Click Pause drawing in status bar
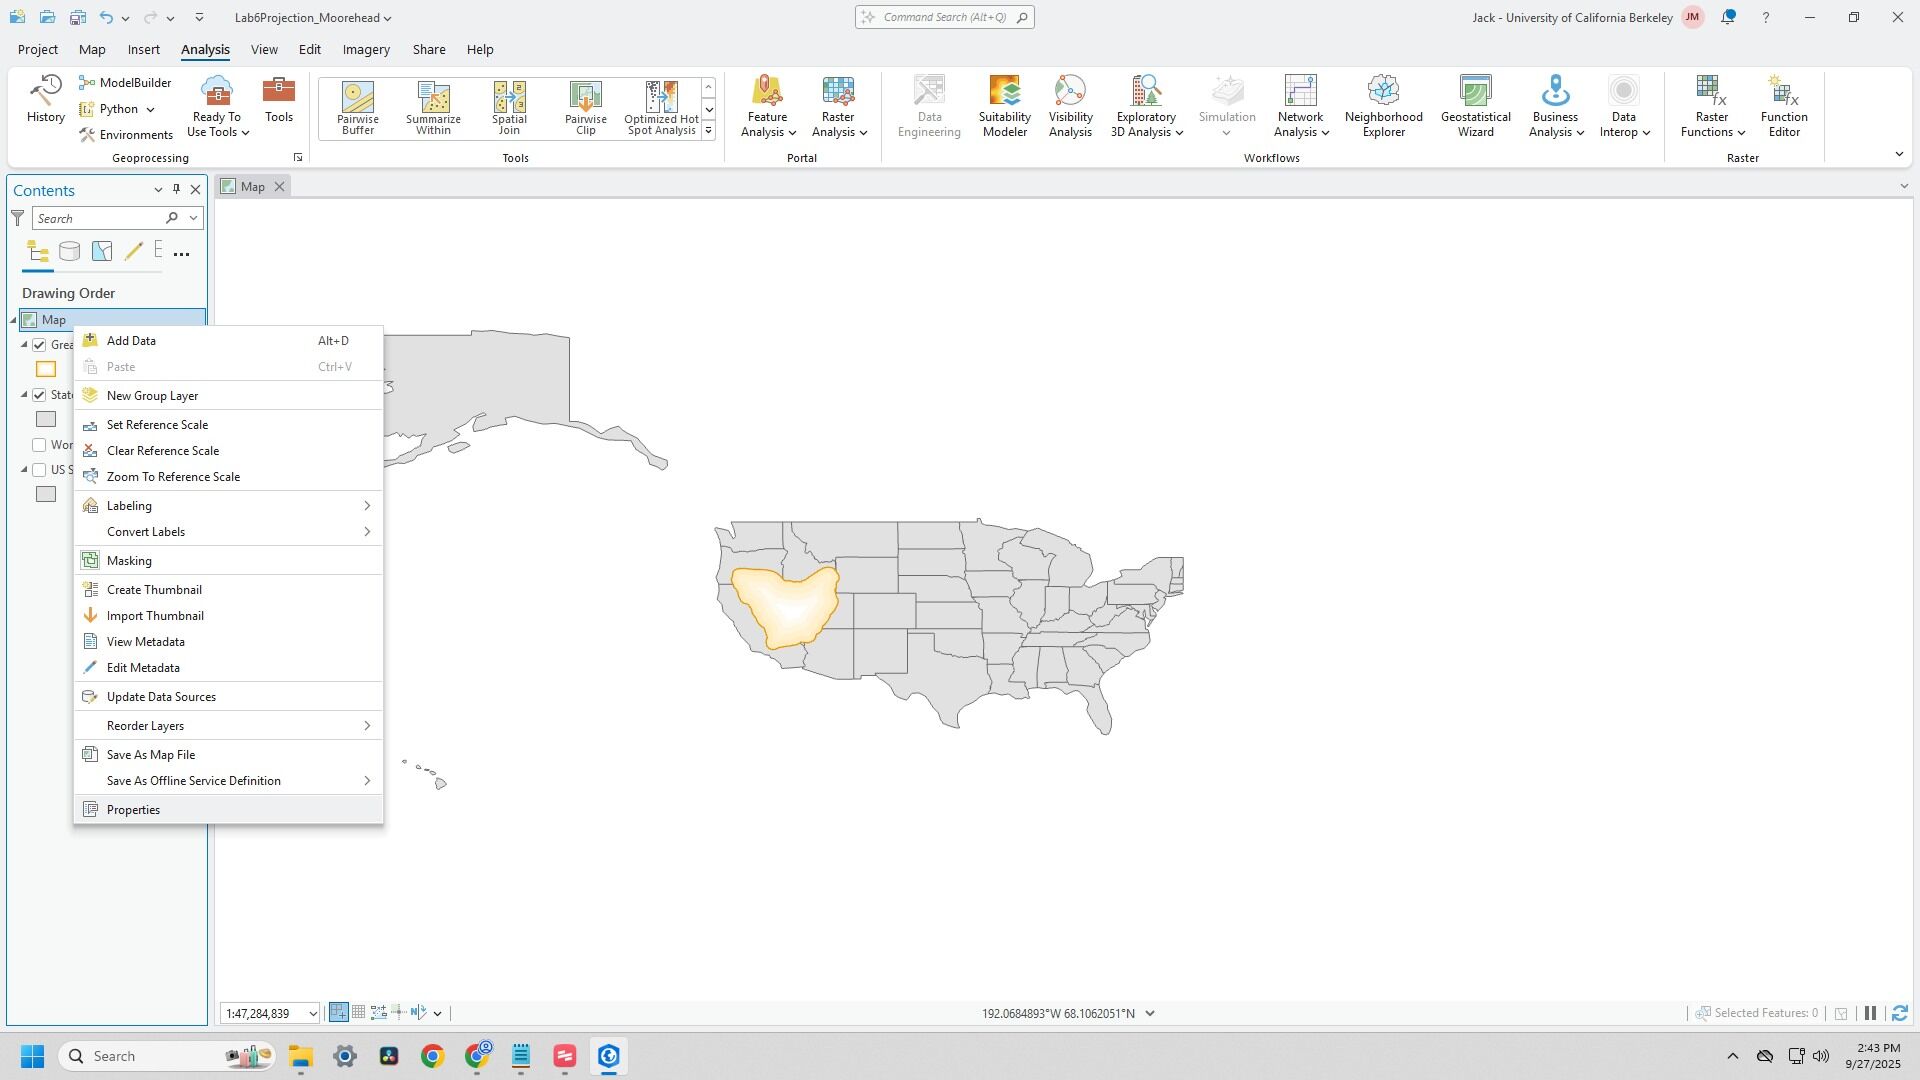The width and height of the screenshot is (1920, 1080). 1870,1013
